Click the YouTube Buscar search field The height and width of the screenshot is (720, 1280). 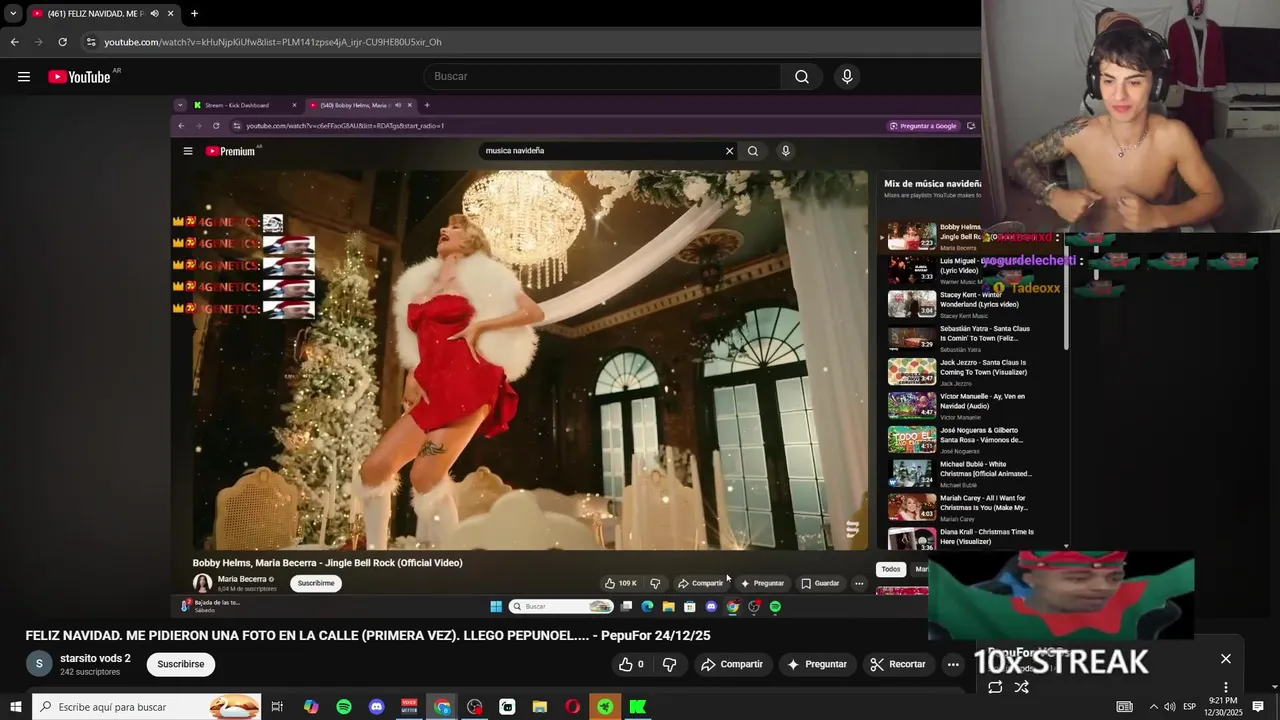click(603, 76)
